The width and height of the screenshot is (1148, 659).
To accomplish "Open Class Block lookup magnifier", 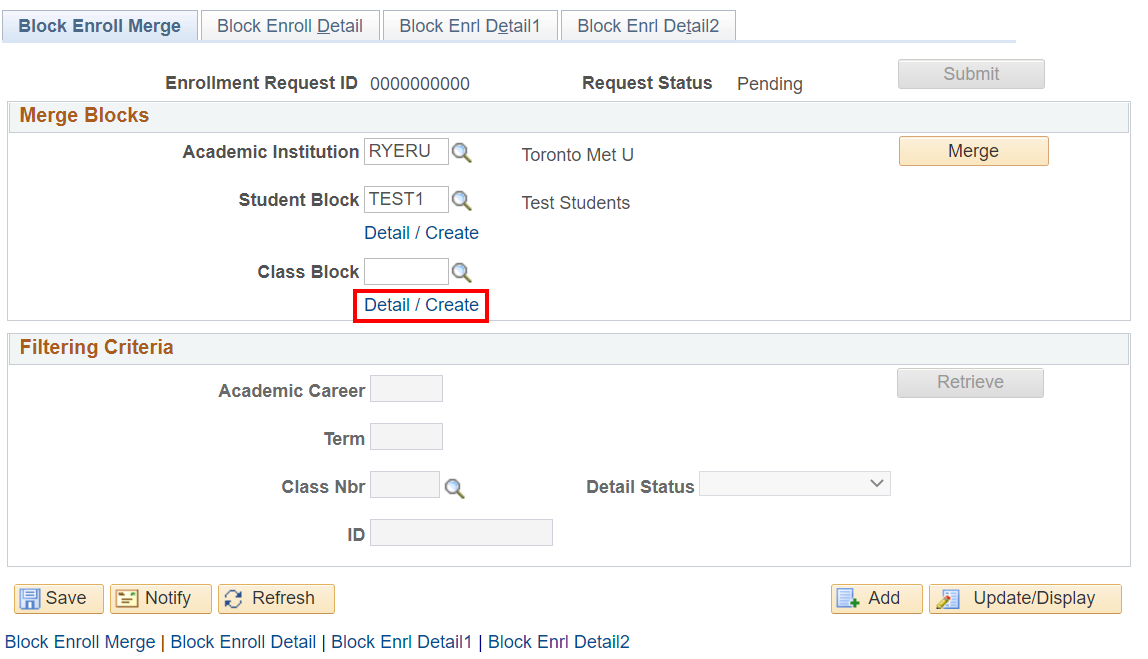I will [x=461, y=273].
